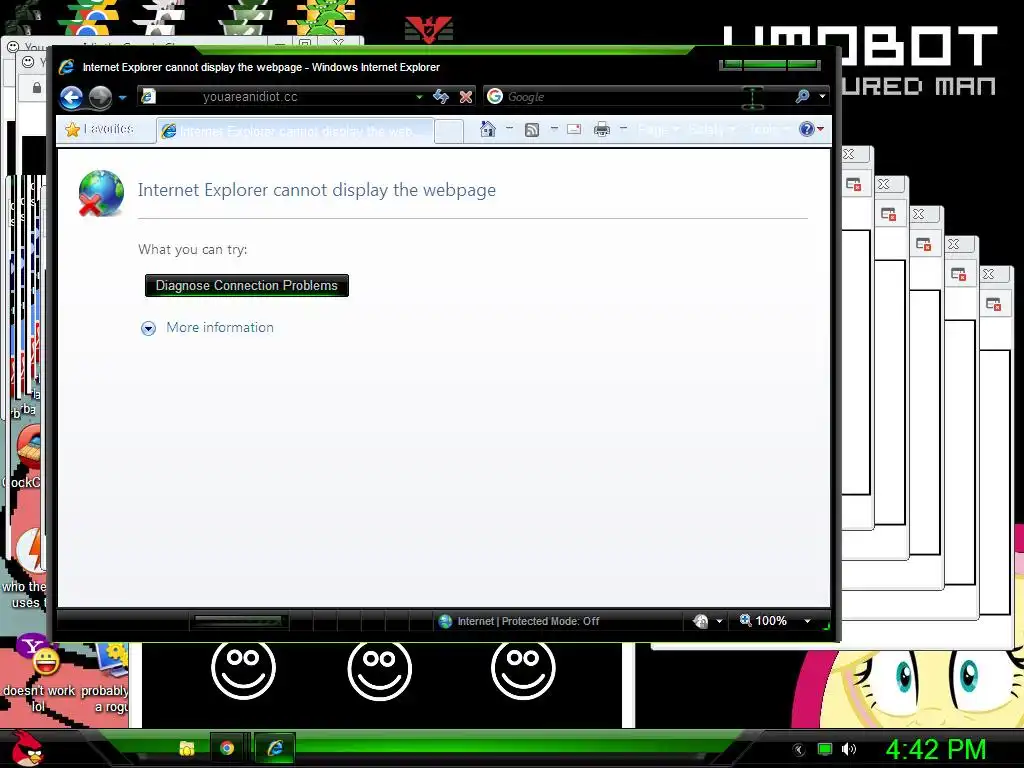The image size is (1024, 768).
Task: Expand the Print options dropdown arrow
Action: pyautogui.click(x=623, y=129)
